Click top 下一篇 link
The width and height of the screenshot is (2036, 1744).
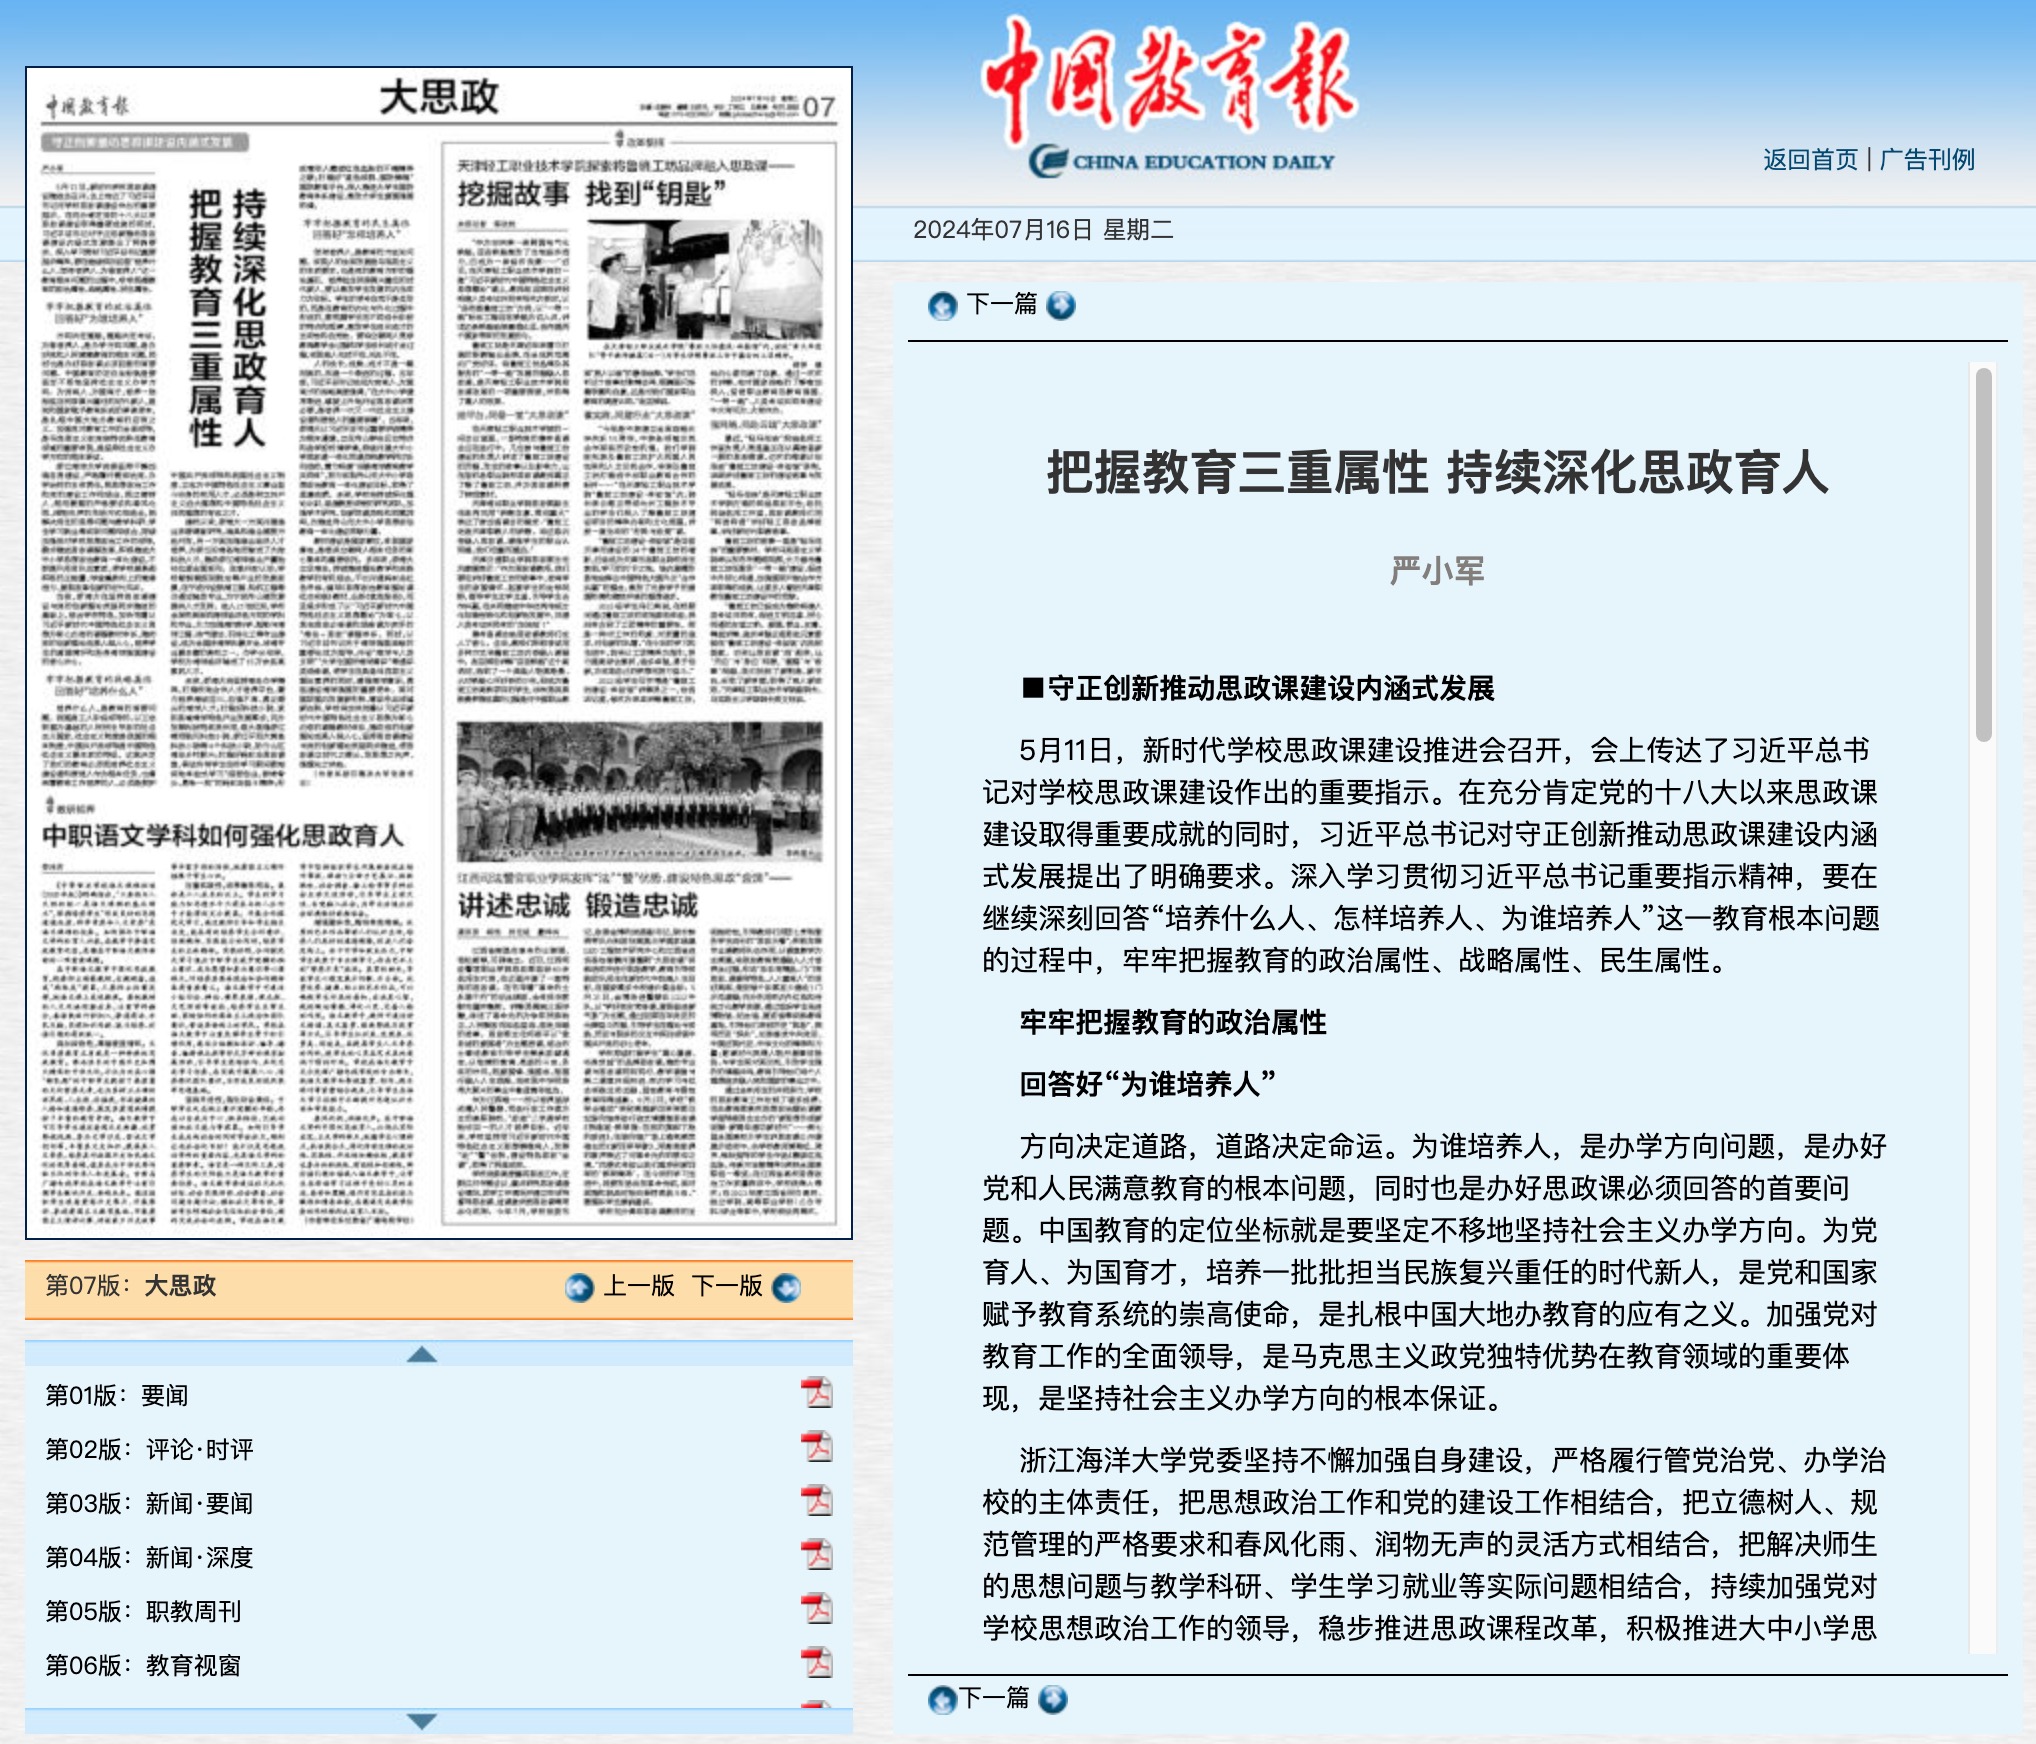pyautogui.click(x=1002, y=304)
